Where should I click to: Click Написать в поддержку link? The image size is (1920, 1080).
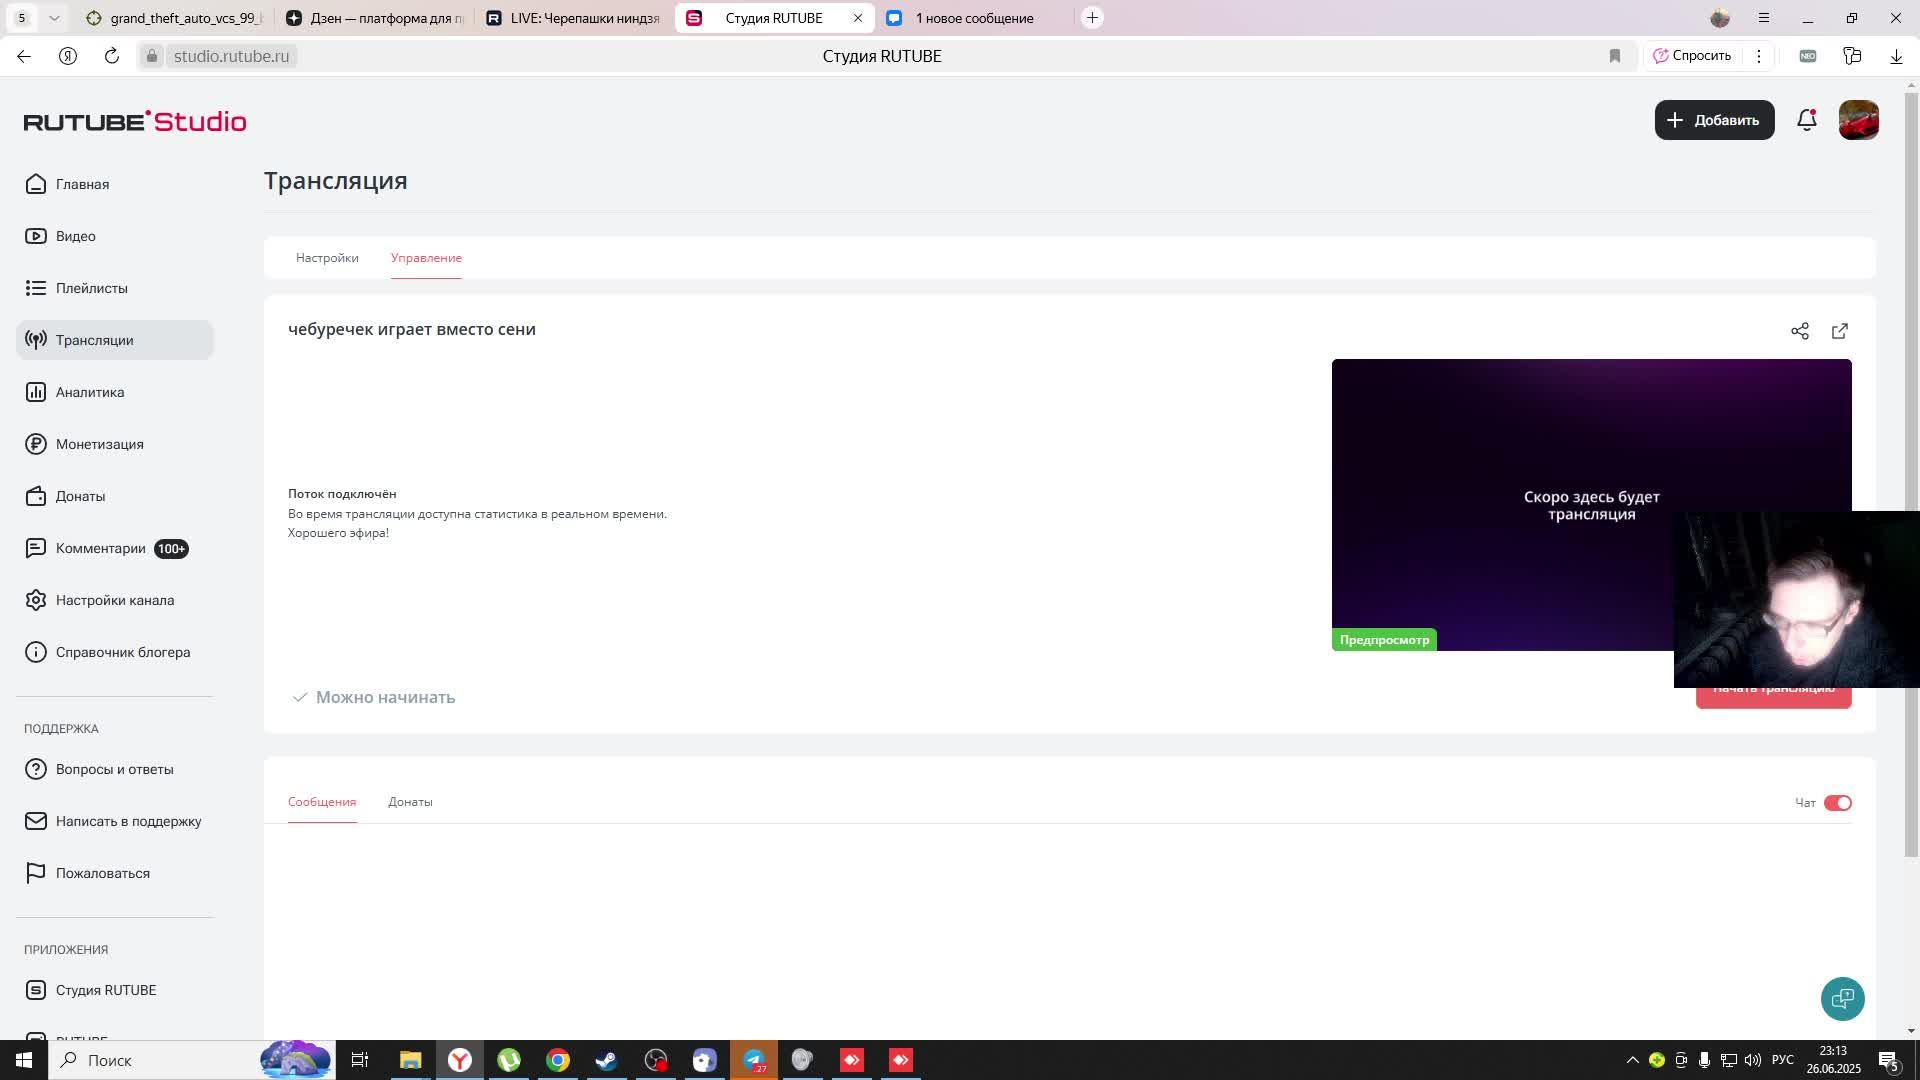point(128,821)
